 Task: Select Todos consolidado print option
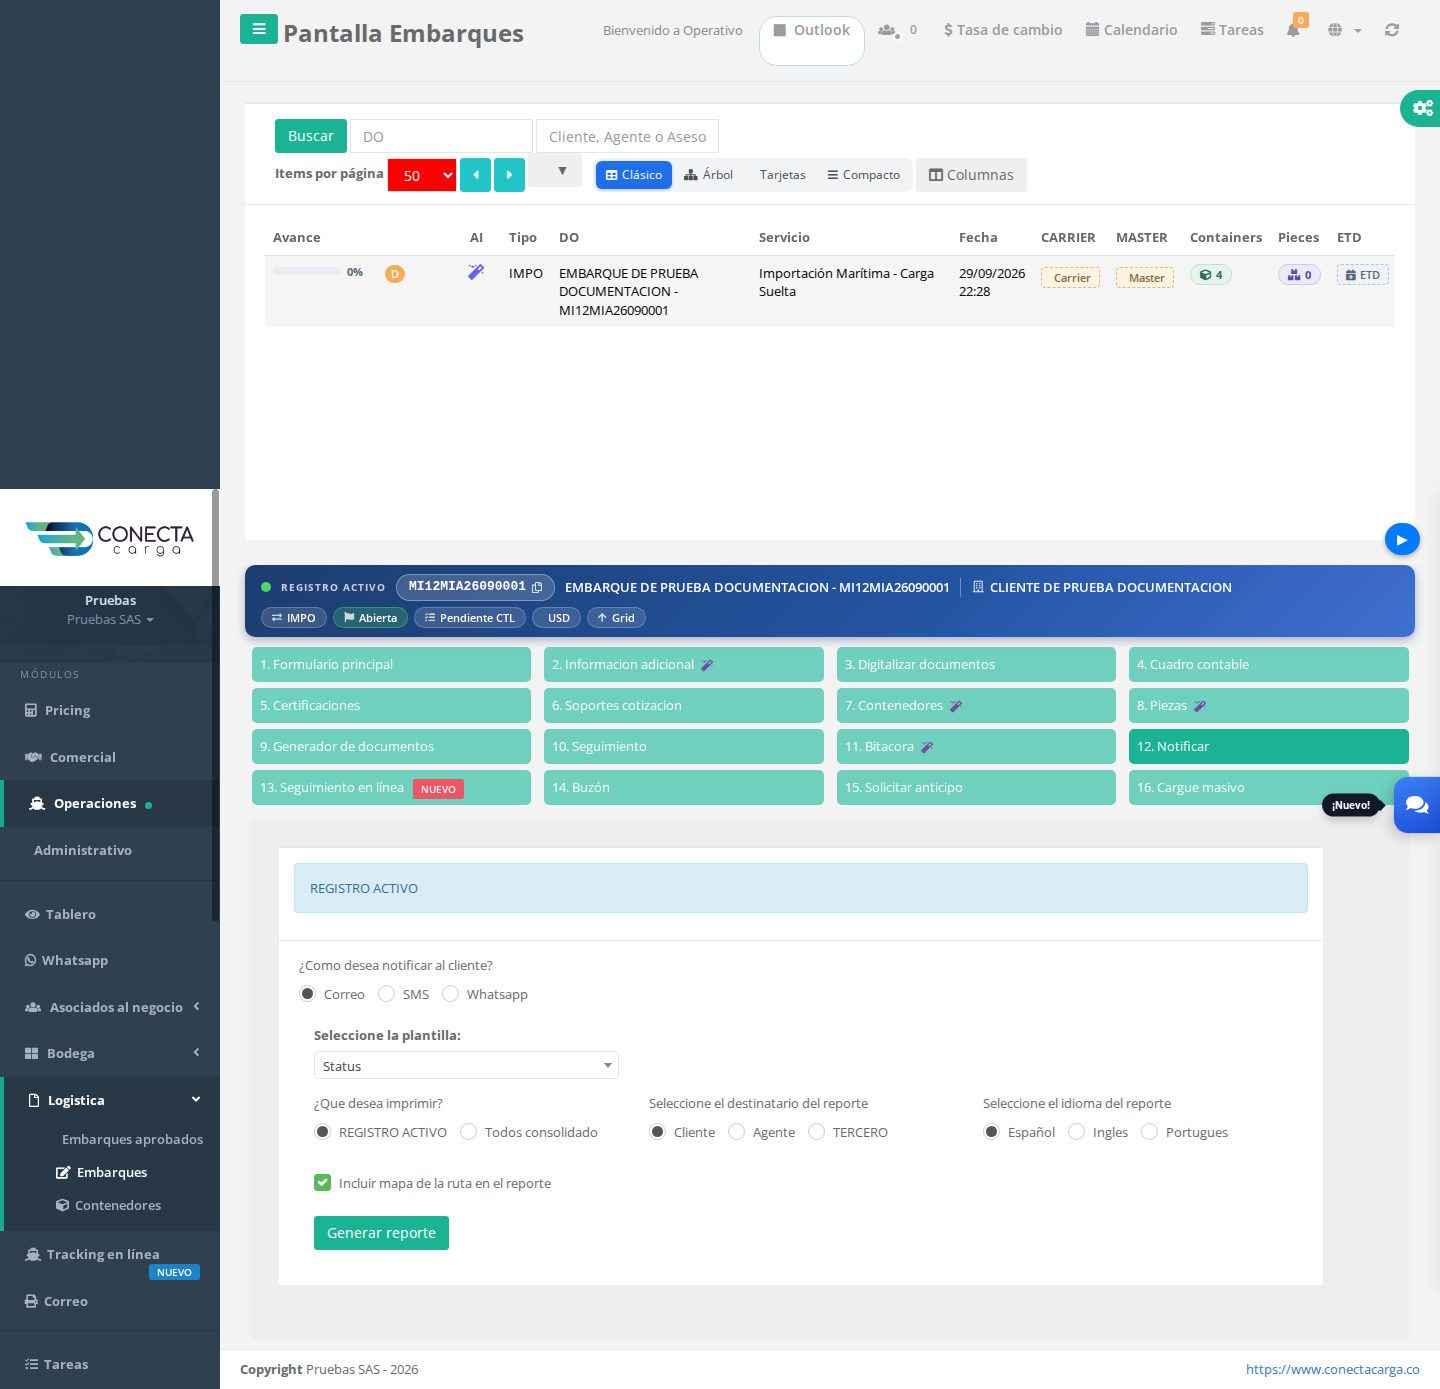(x=468, y=1132)
